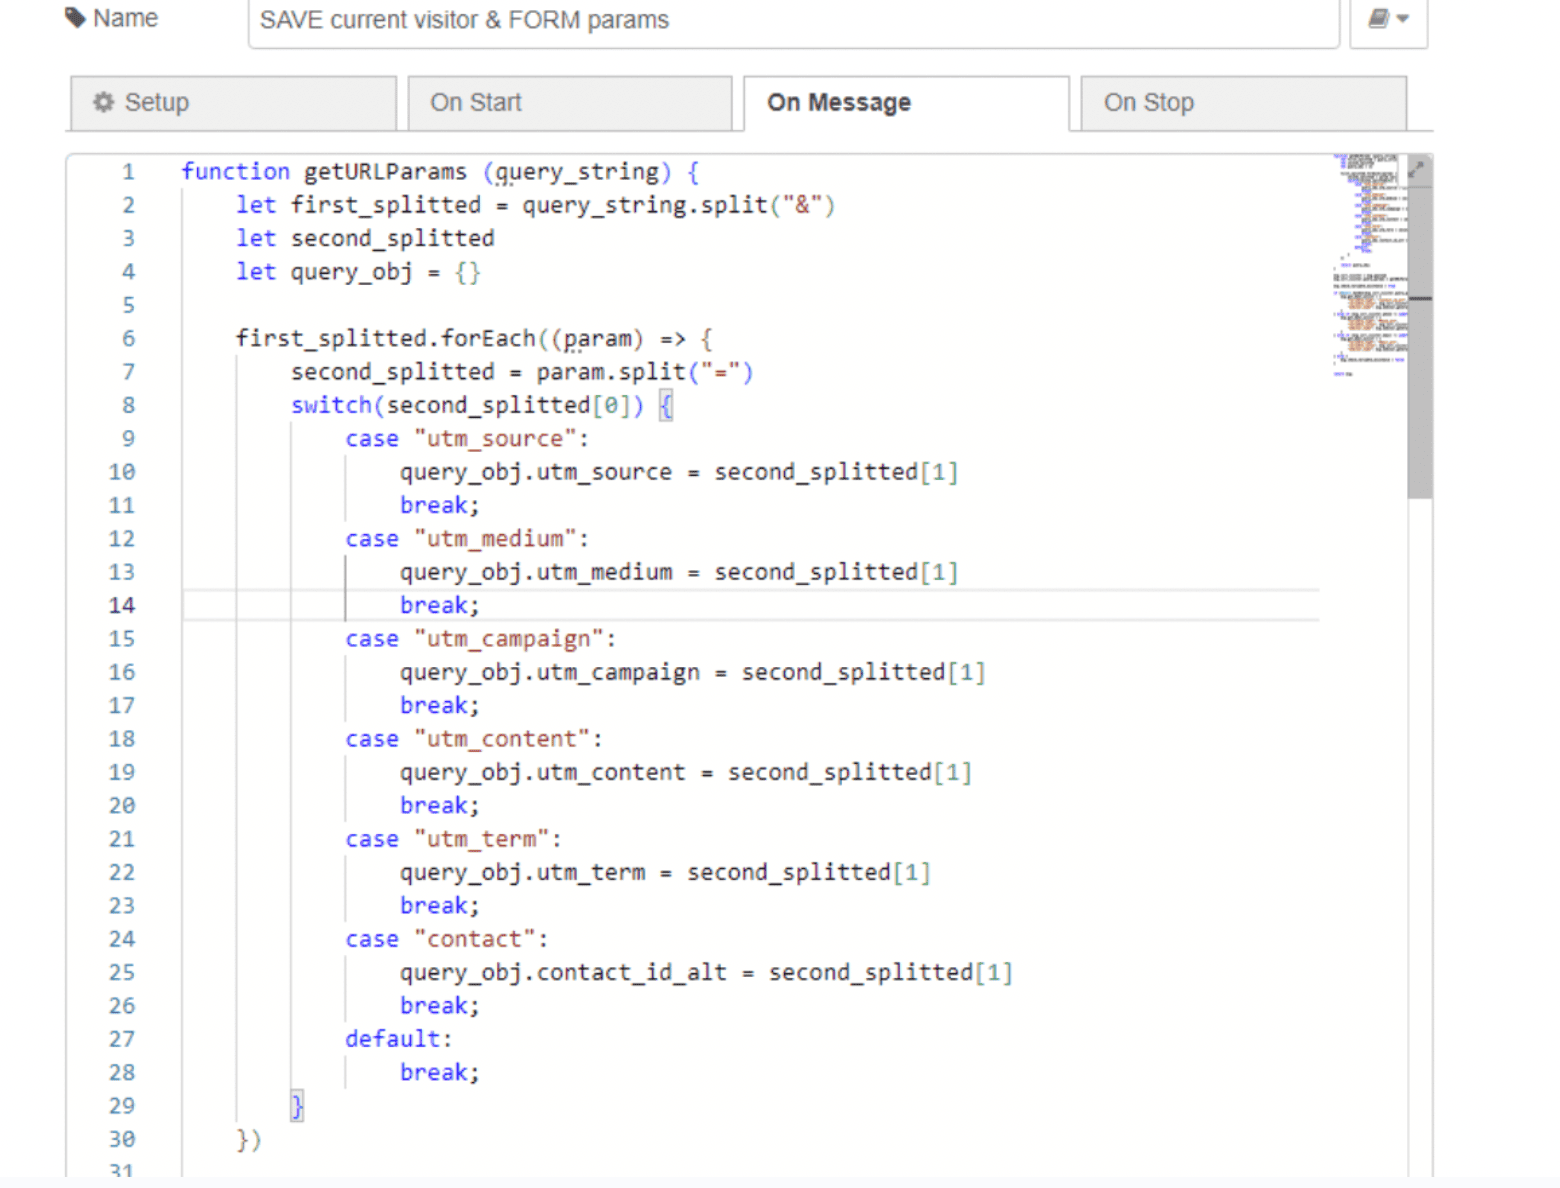Click the gear icon on Setup tab
The width and height of the screenshot is (1560, 1188).
[103, 102]
